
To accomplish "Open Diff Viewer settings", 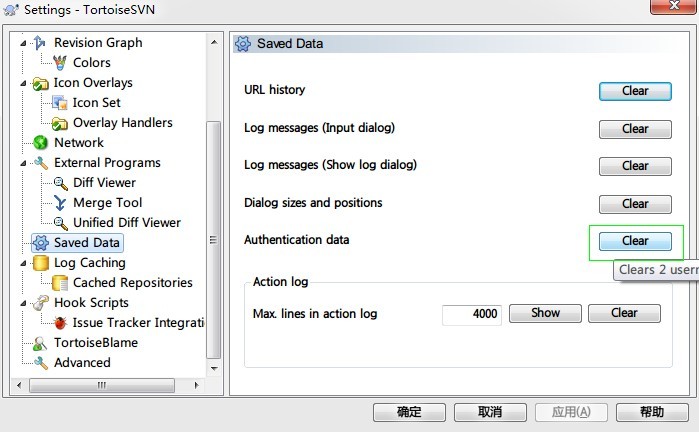I will coord(104,183).
